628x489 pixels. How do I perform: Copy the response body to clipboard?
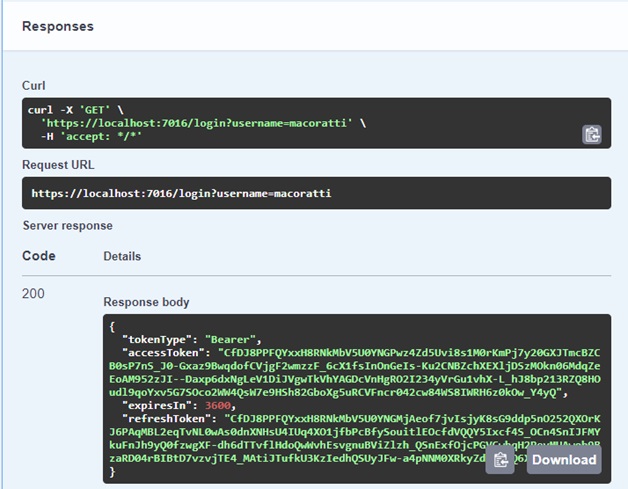pos(501,460)
